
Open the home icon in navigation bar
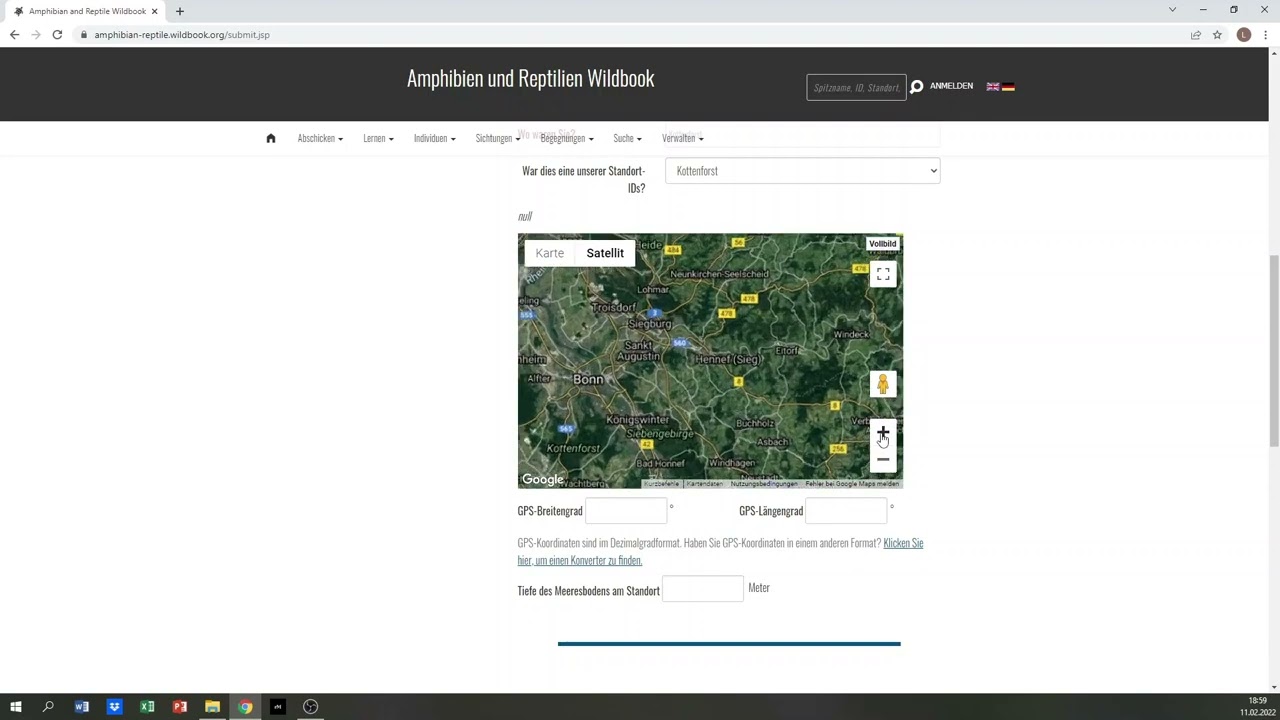270,138
